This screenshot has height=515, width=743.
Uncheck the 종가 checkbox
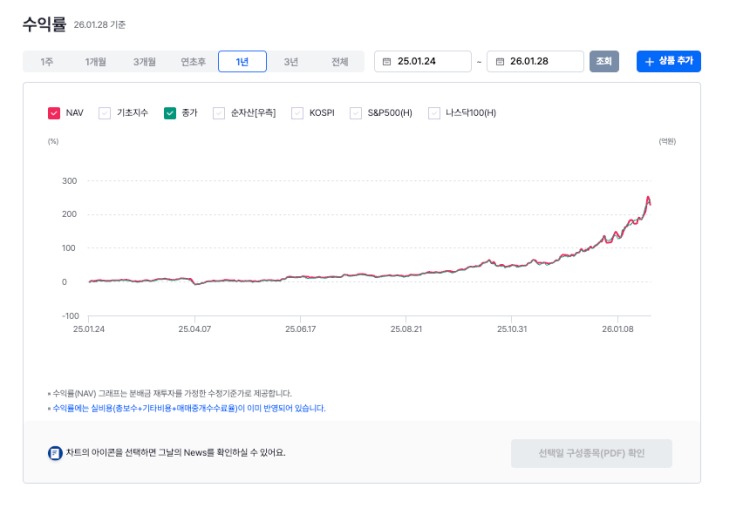click(x=170, y=113)
